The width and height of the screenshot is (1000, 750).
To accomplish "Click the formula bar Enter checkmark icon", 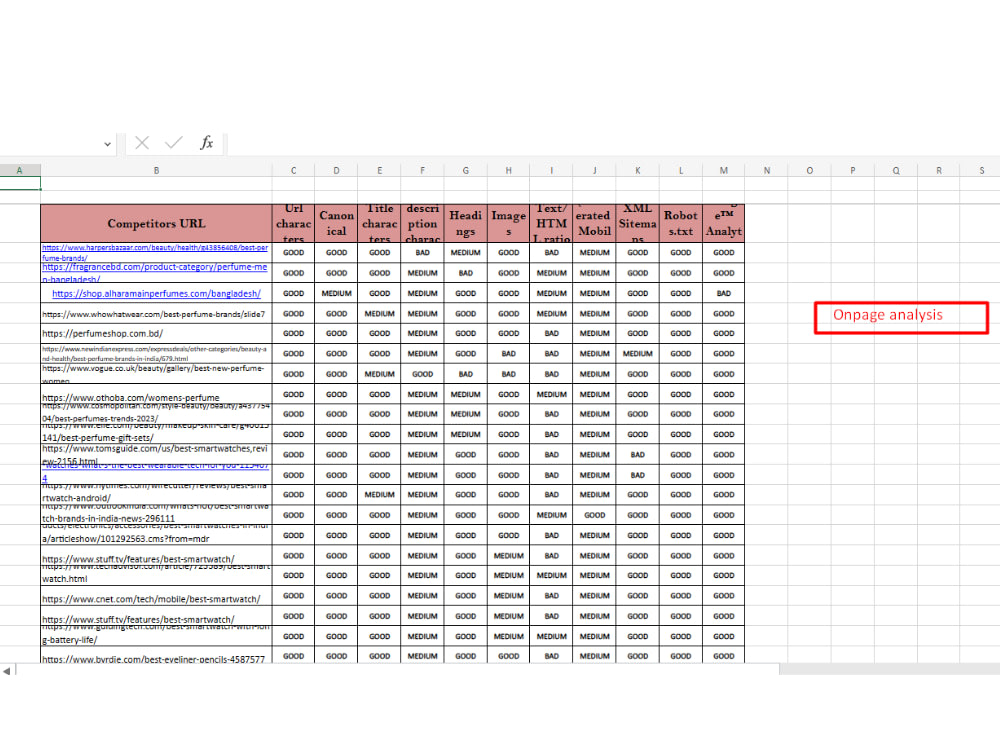I will (x=173, y=142).
